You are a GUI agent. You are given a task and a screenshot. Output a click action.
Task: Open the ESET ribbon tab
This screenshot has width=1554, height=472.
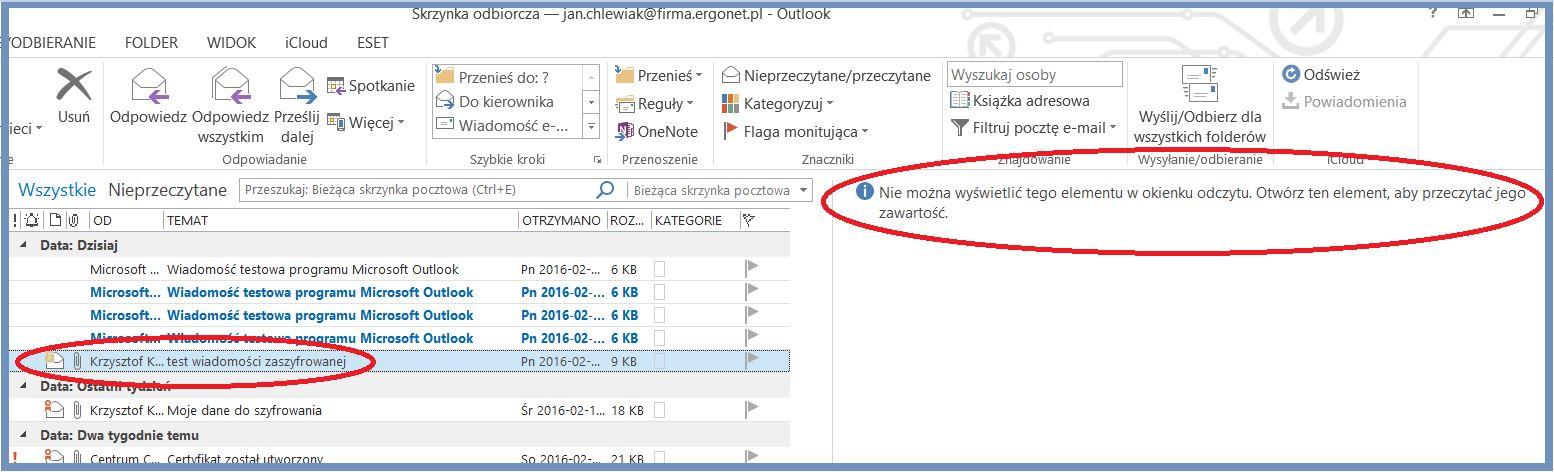(x=373, y=43)
